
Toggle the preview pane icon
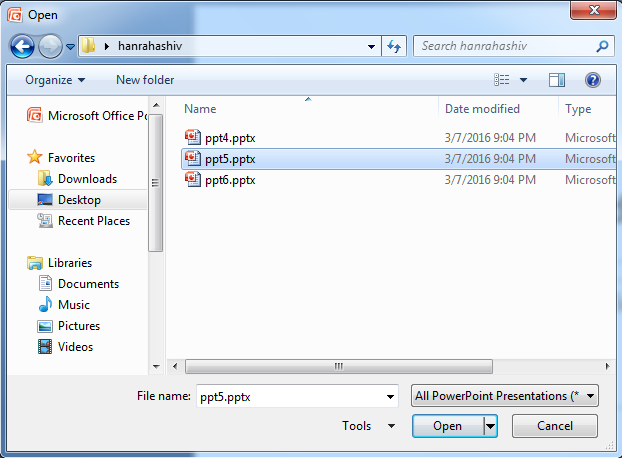coord(557,80)
